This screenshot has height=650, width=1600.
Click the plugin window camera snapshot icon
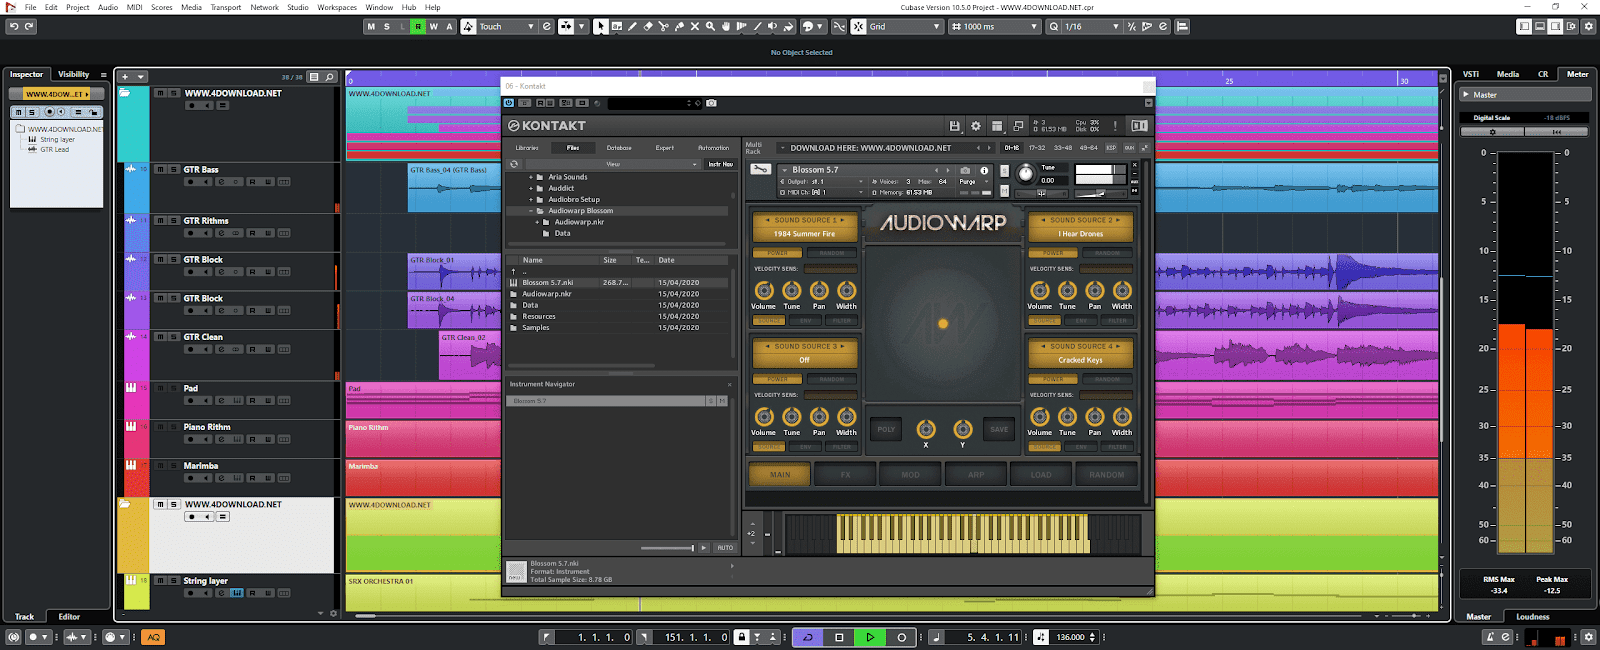pyautogui.click(x=711, y=103)
